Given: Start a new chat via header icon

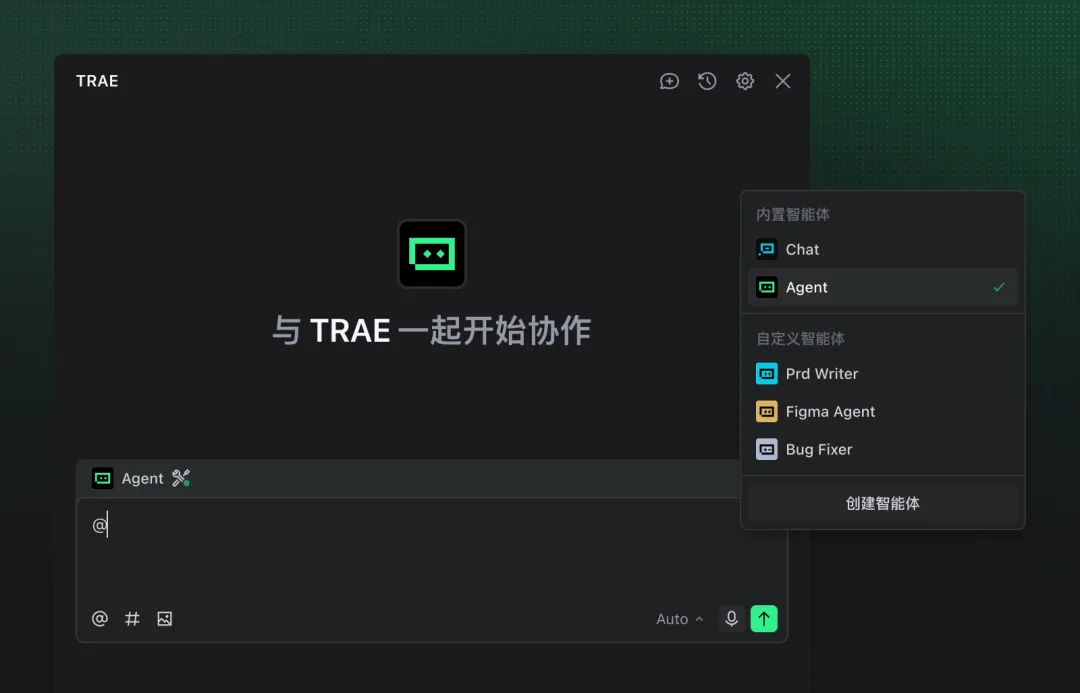Looking at the screenshot, I should click(x=669, y=81).
